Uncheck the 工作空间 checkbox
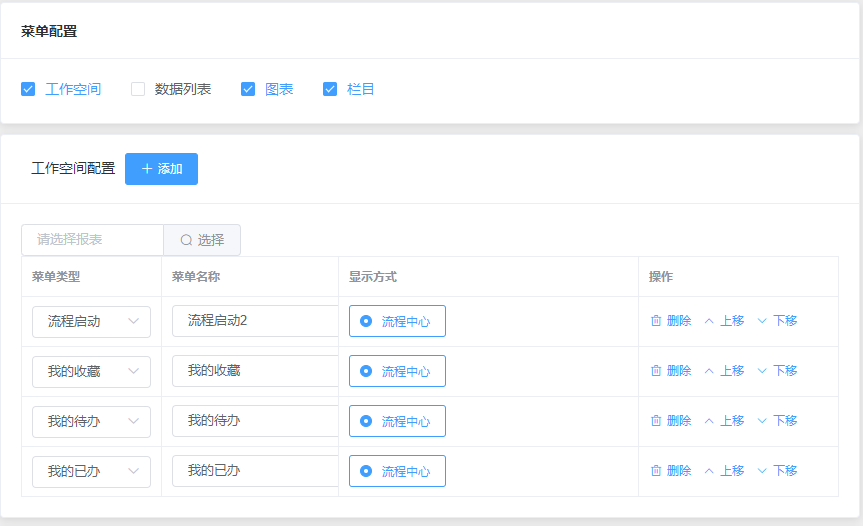The width and height of the screenshot is (863, 526). point(28,89)
